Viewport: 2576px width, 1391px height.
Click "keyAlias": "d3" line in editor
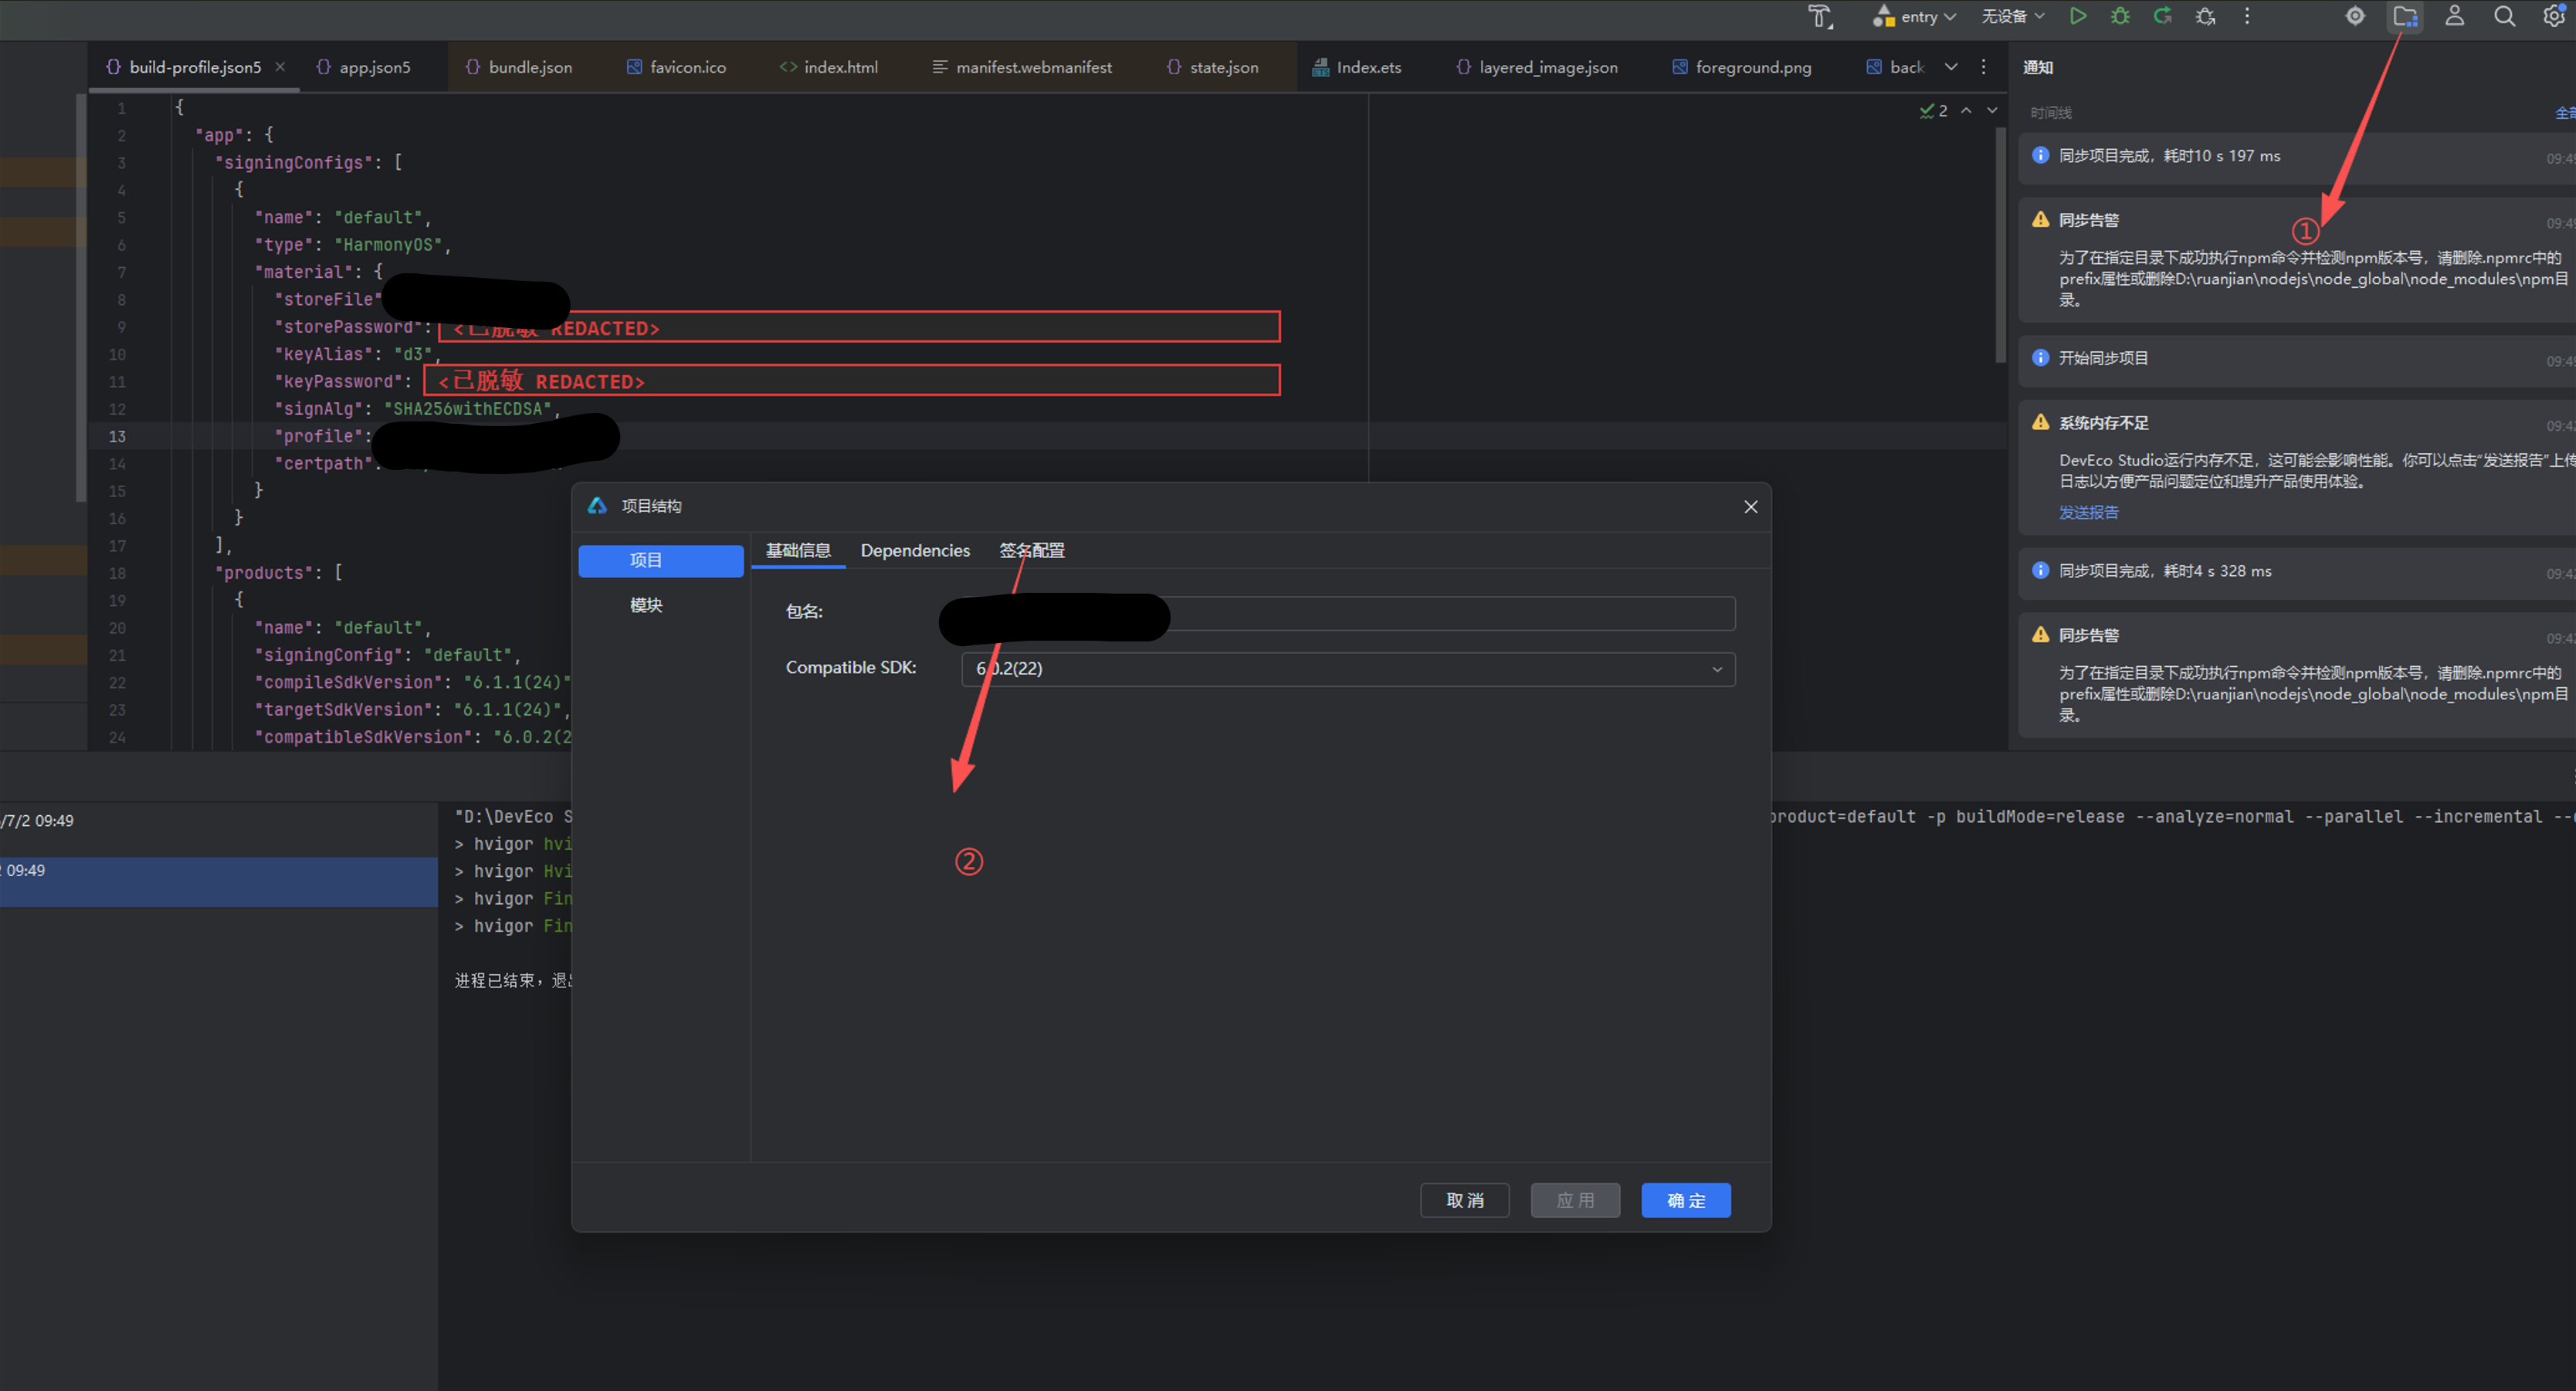pos(358,354)
